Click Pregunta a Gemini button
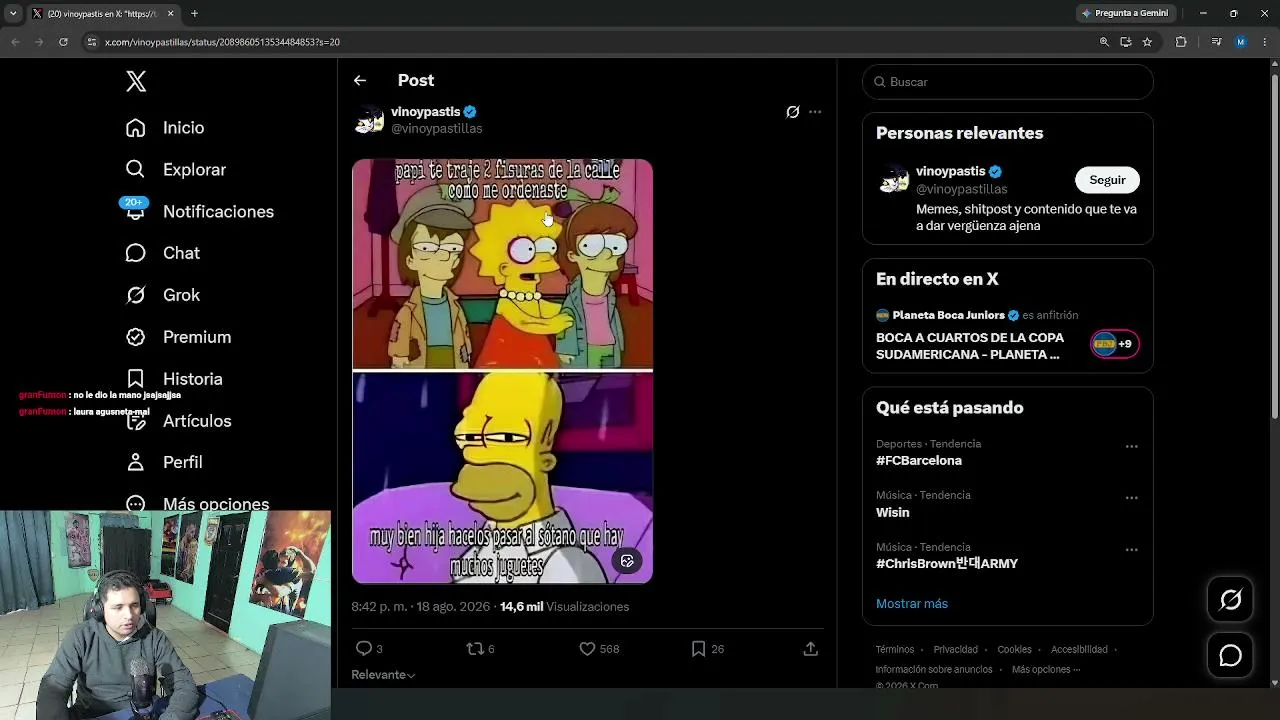The height and width of the screenshot is (720, 1280). pos(1124,13)
